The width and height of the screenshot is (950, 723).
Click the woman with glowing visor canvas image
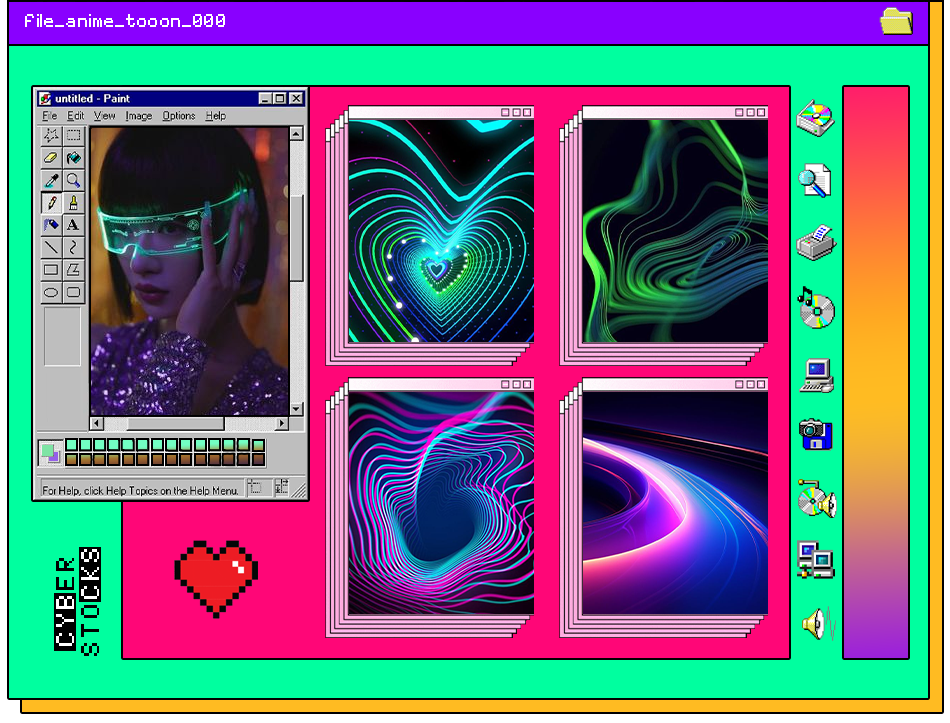click(190, 271)
